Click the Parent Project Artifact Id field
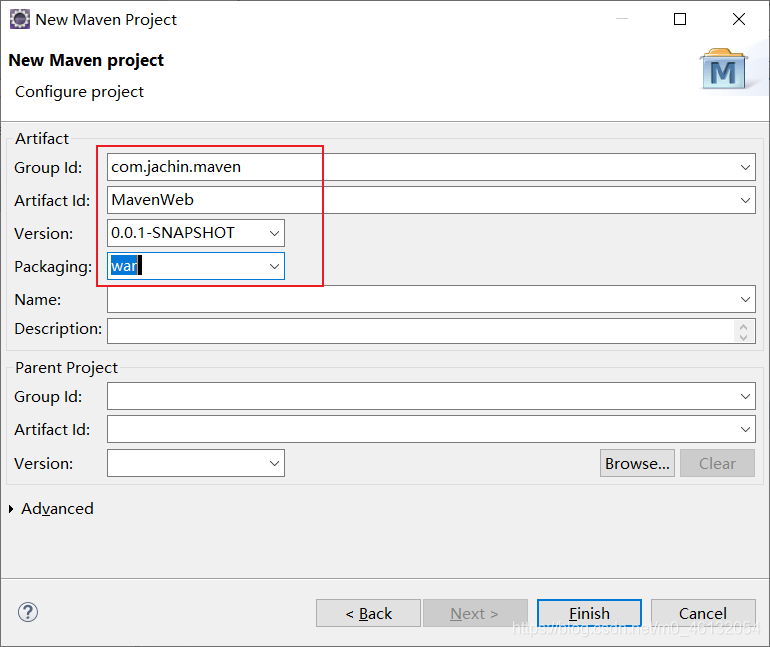Viewport: 770px width, 647px height. tap(420, 430)
